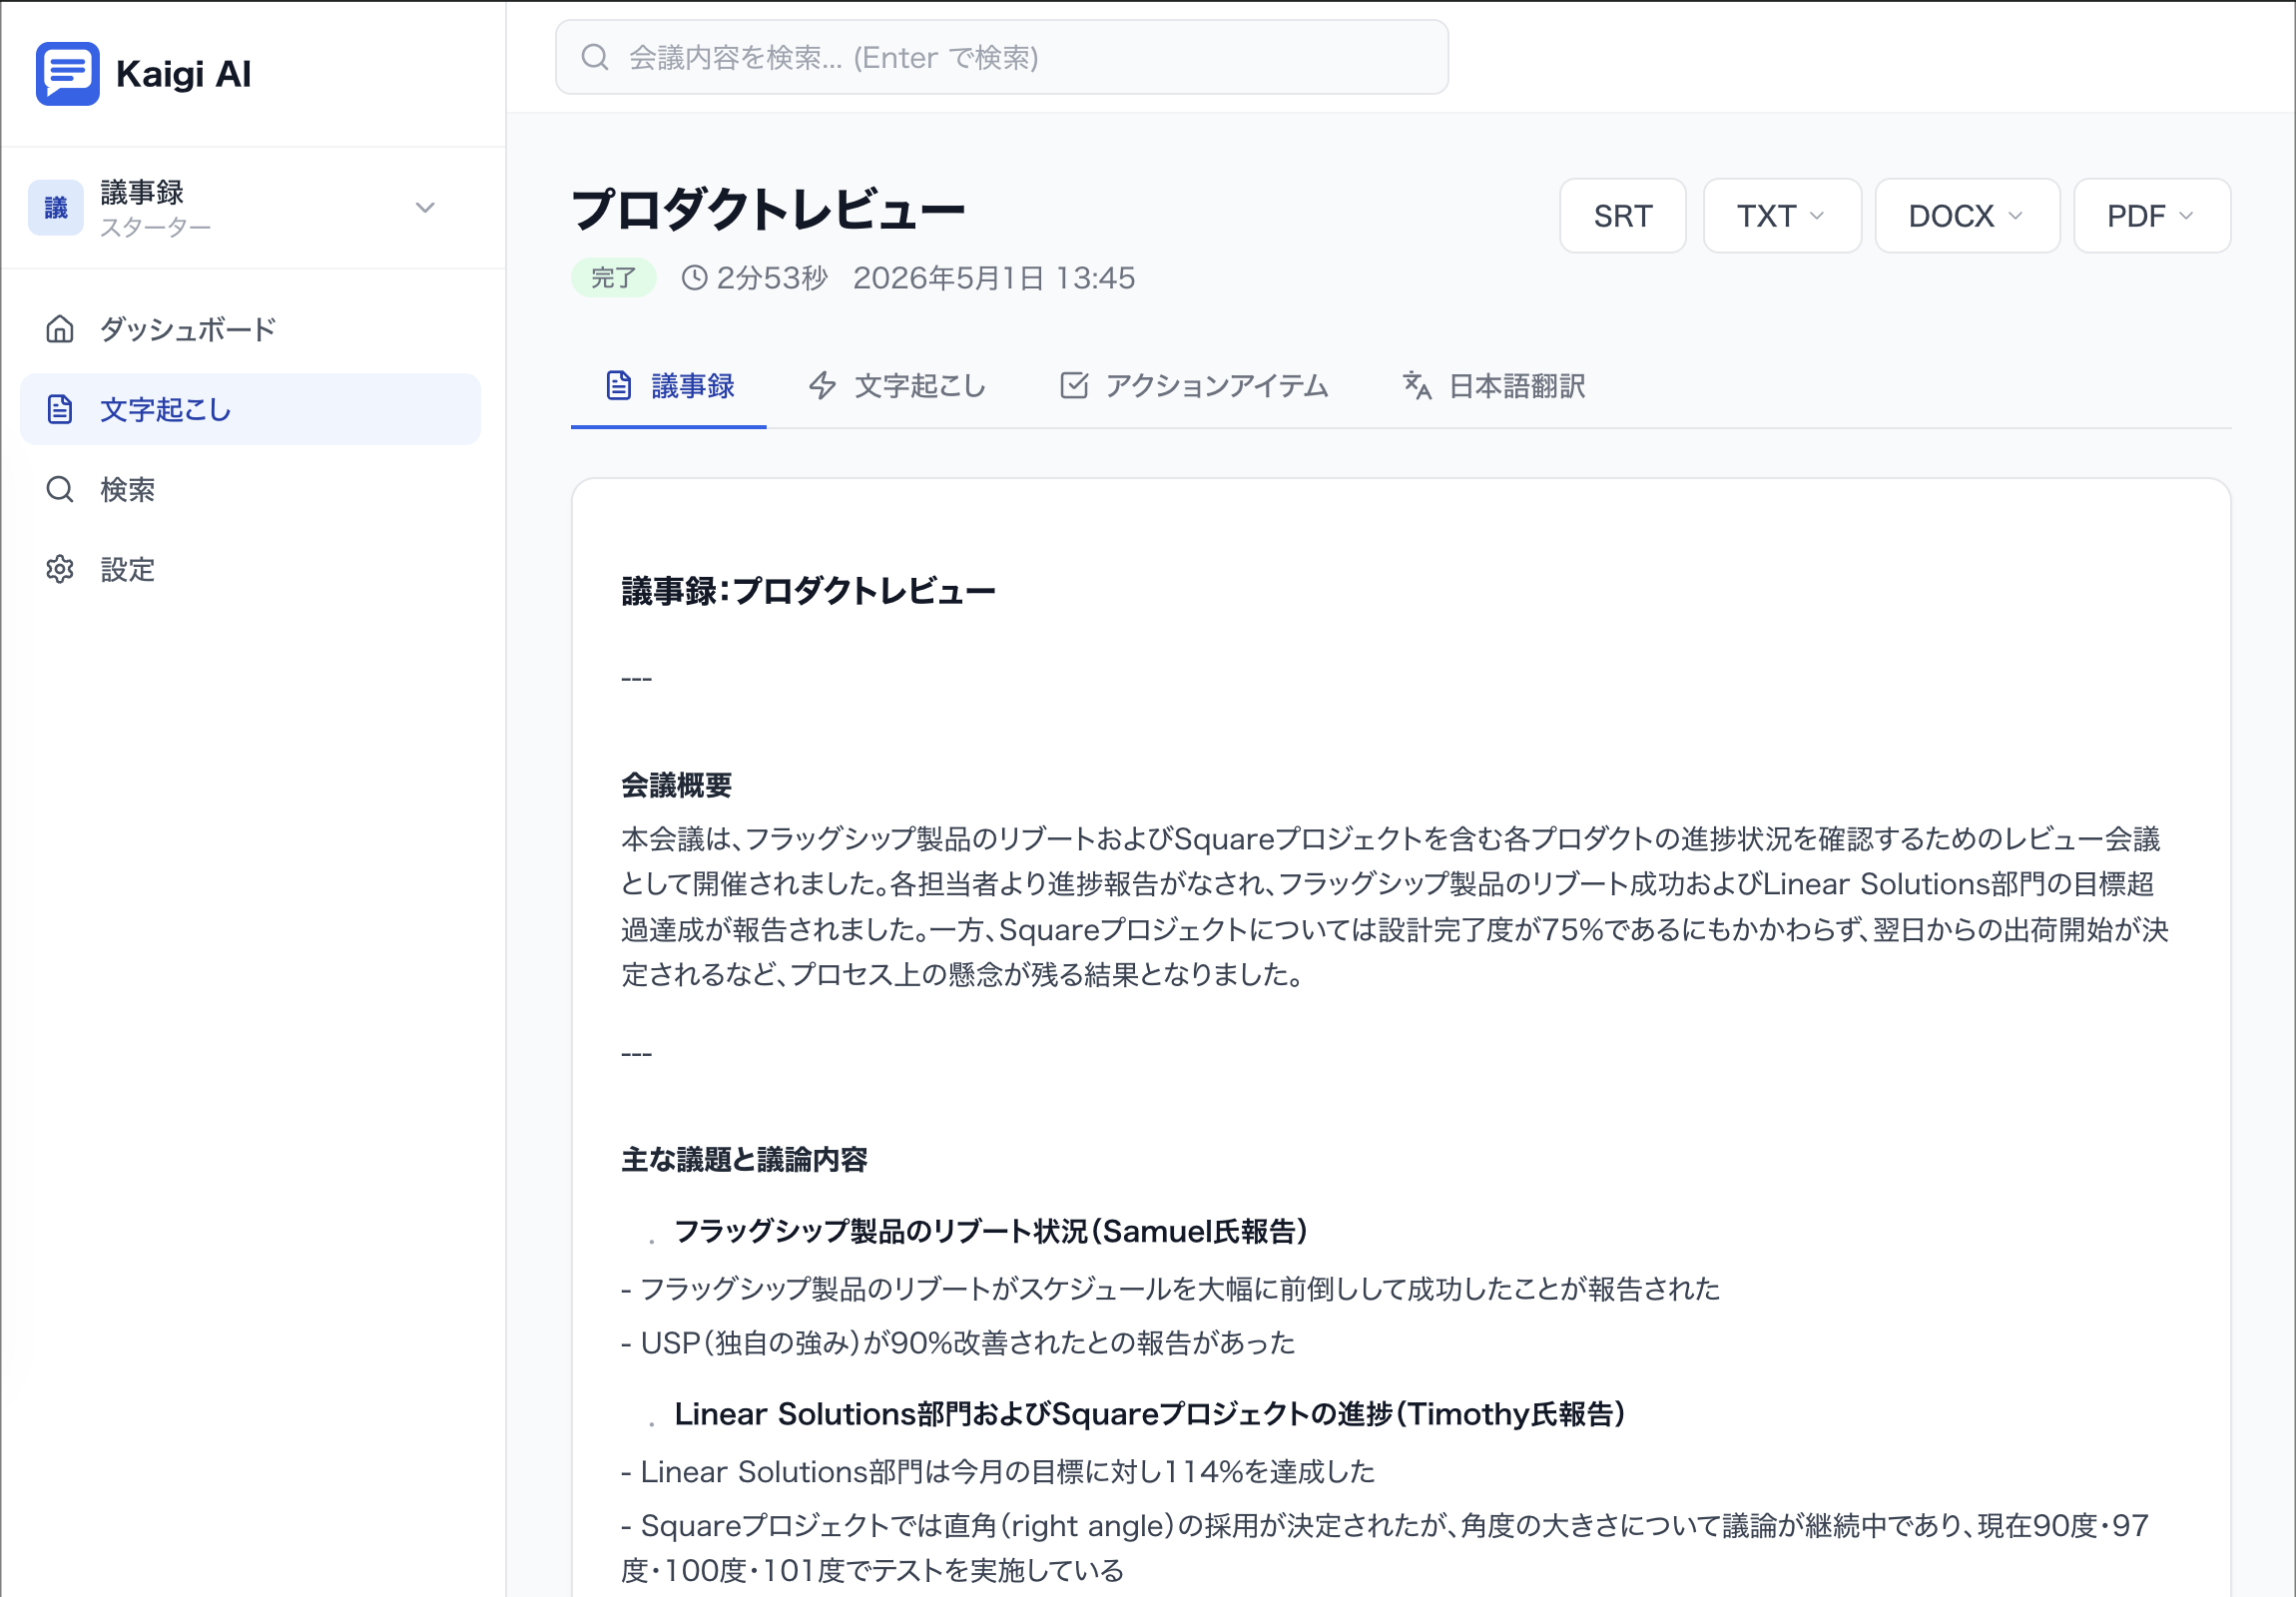Open the TXT export dropdown

coord(1781,215)
